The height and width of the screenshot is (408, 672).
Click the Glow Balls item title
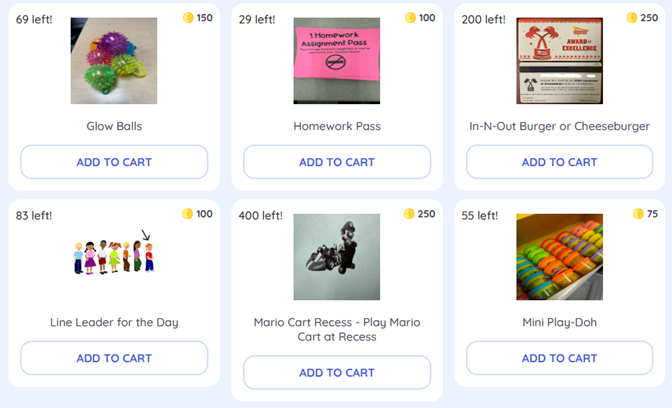[114, 127]
